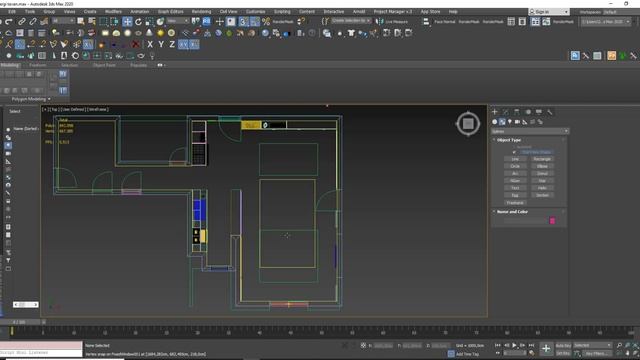The image size is (640, 360).
Task: Open the Customize menu
Action: (x=255, y=11)
